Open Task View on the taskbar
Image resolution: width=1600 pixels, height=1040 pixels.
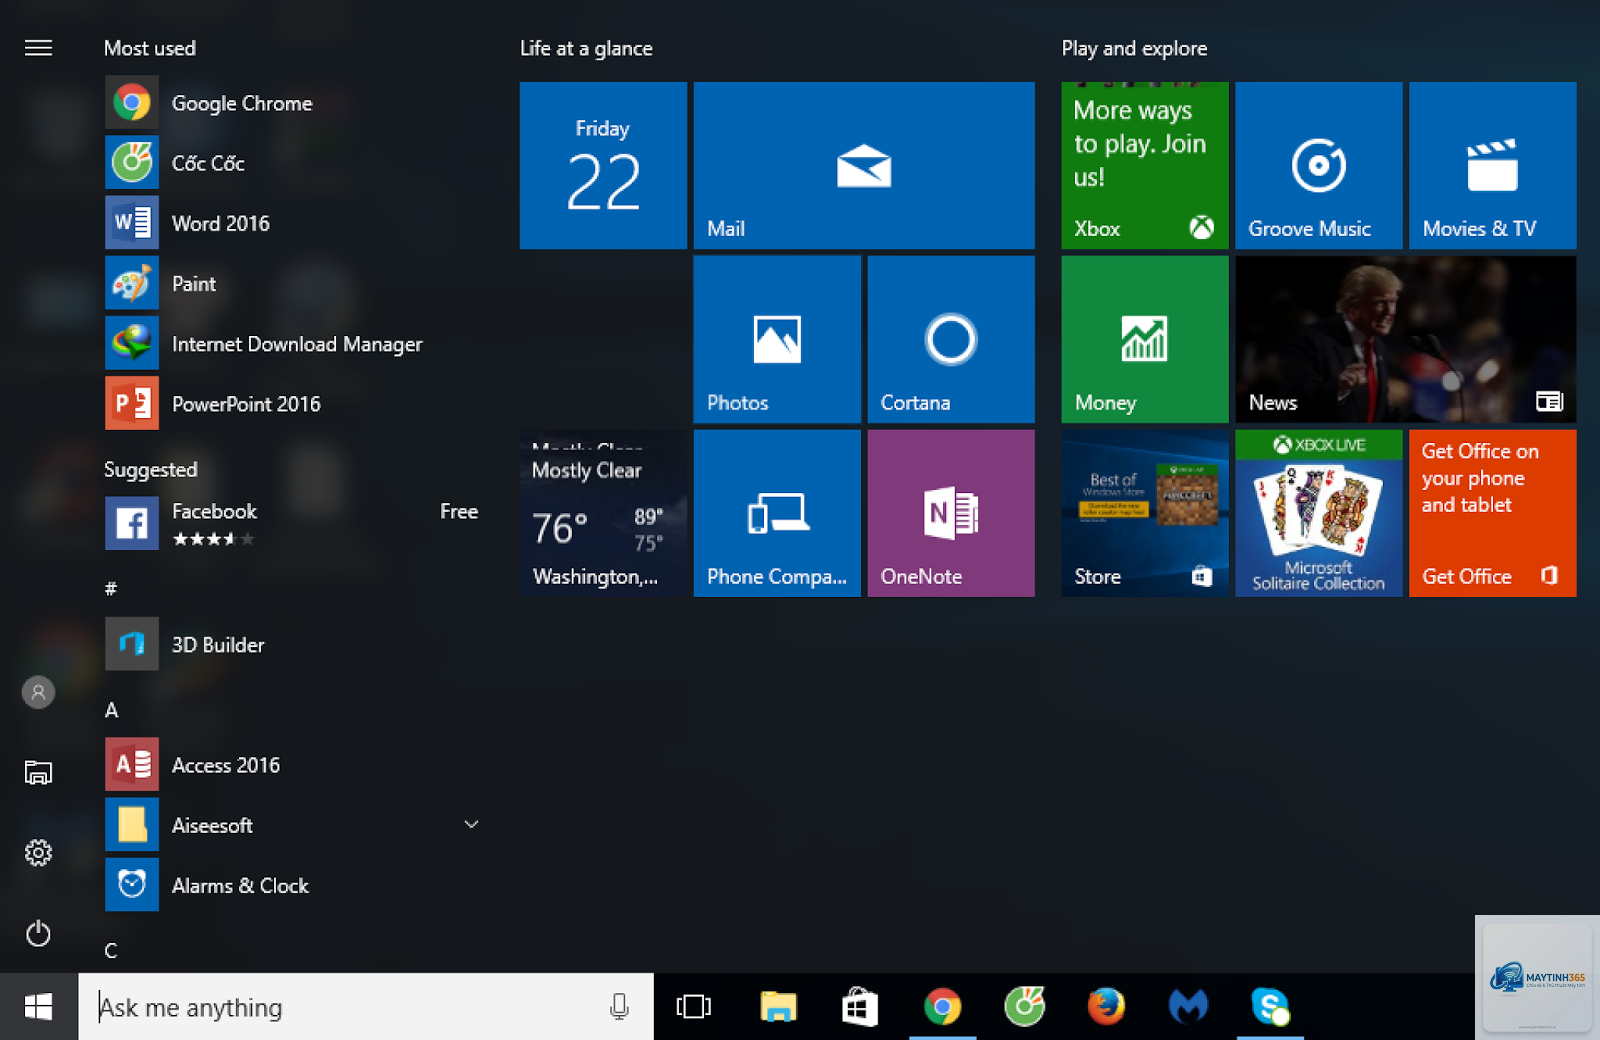coord(693,1007)
